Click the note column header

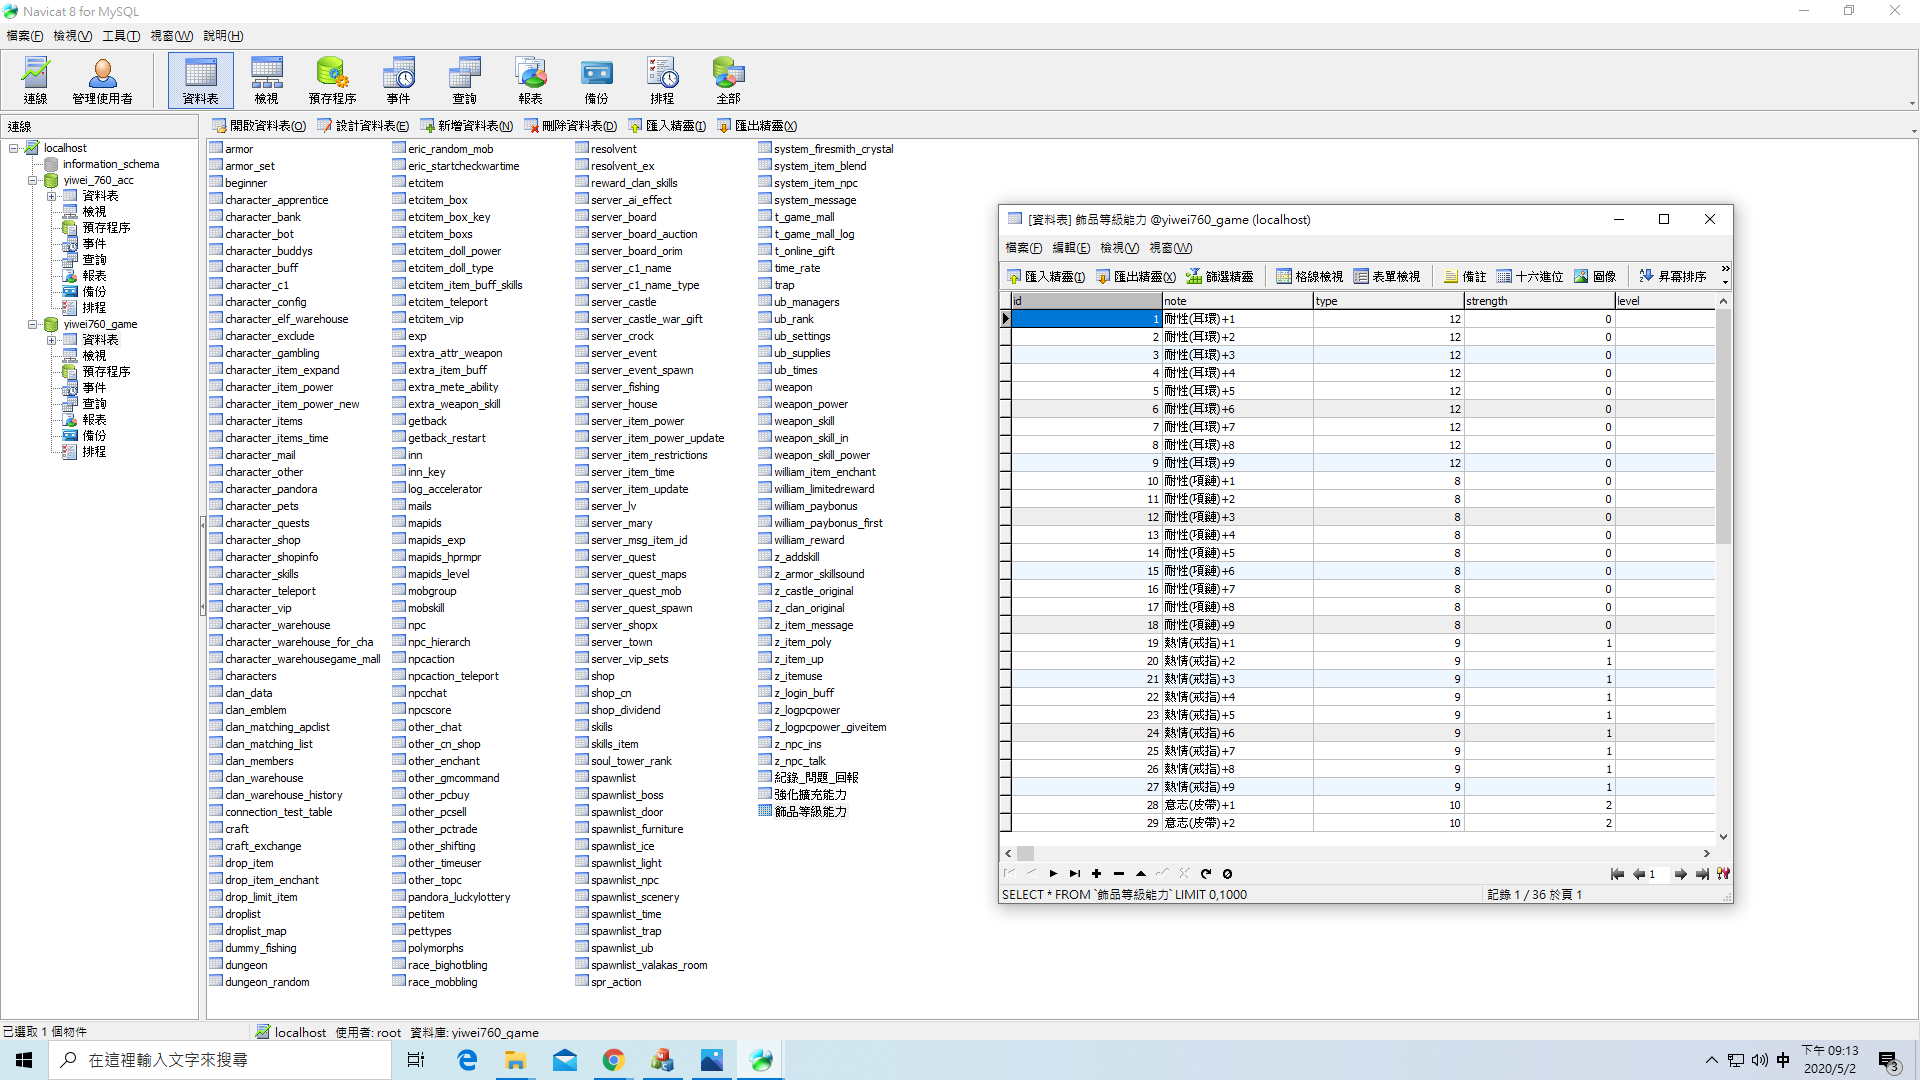click(x=1237, y=301)
